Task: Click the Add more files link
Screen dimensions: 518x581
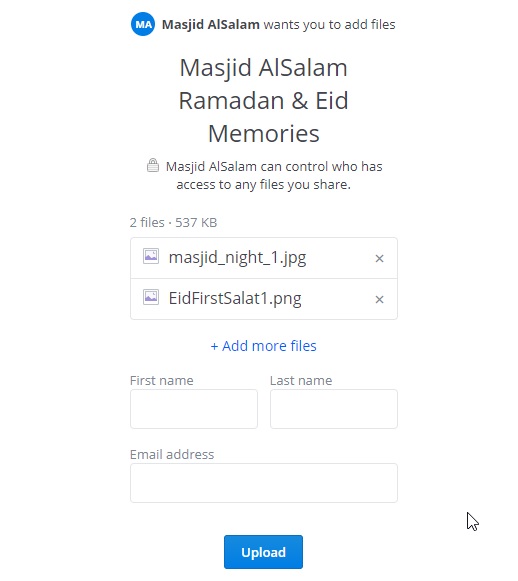Action: (x=263, y=346)
